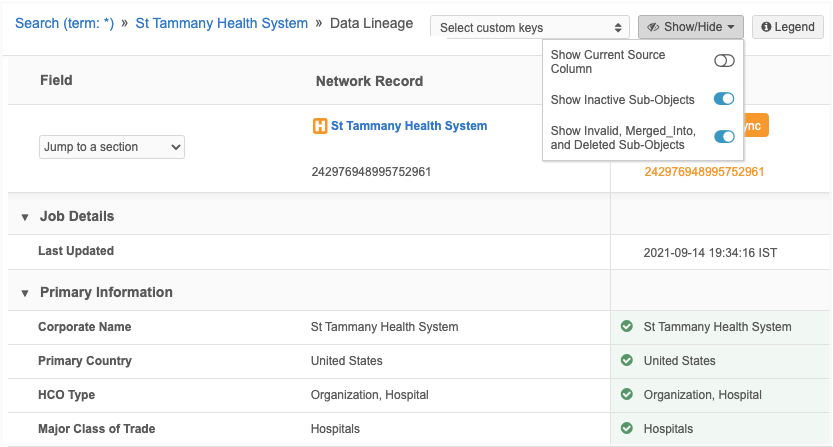Collapse the Primary Information section
833x447 pixels.
tap(25, 293)
